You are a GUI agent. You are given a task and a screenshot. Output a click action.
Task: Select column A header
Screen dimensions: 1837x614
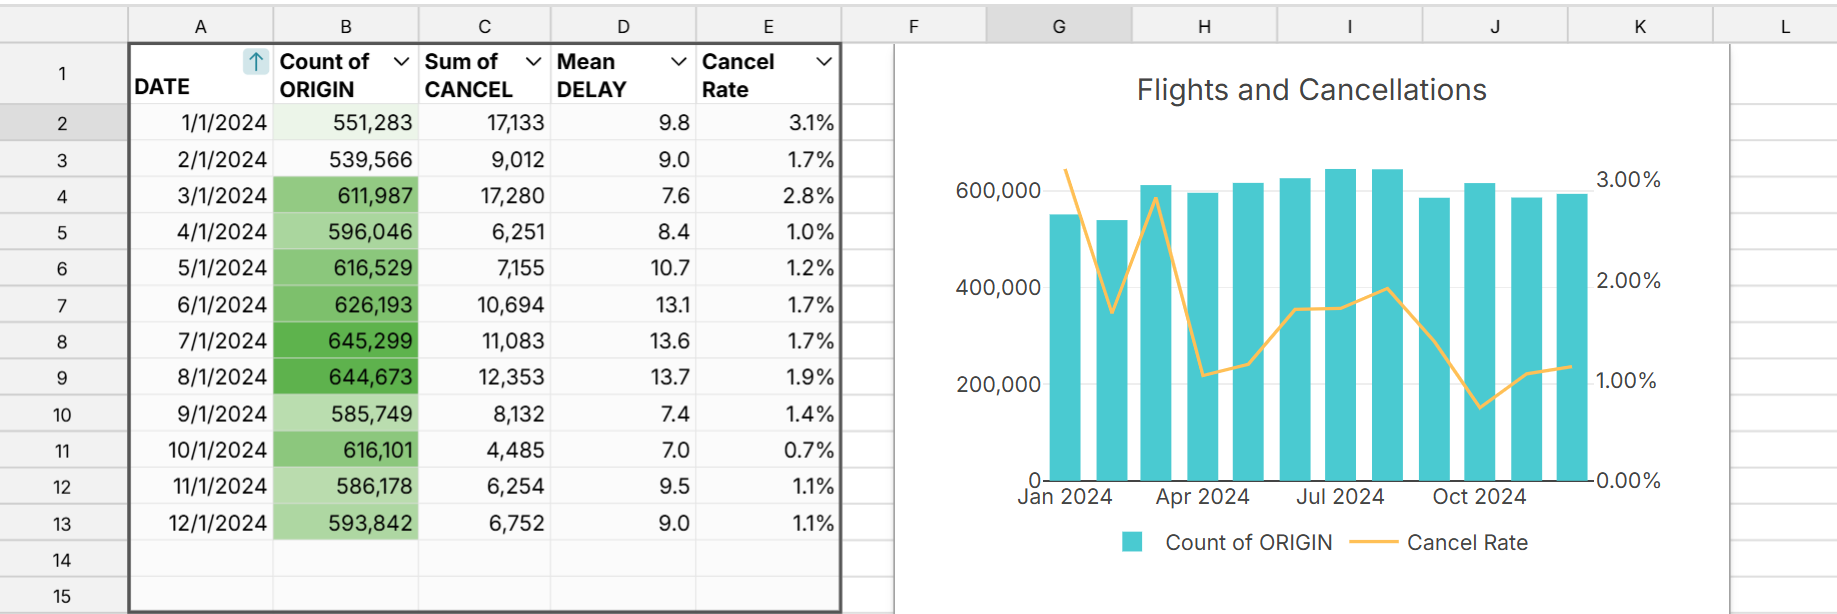(x=201, y=27)
